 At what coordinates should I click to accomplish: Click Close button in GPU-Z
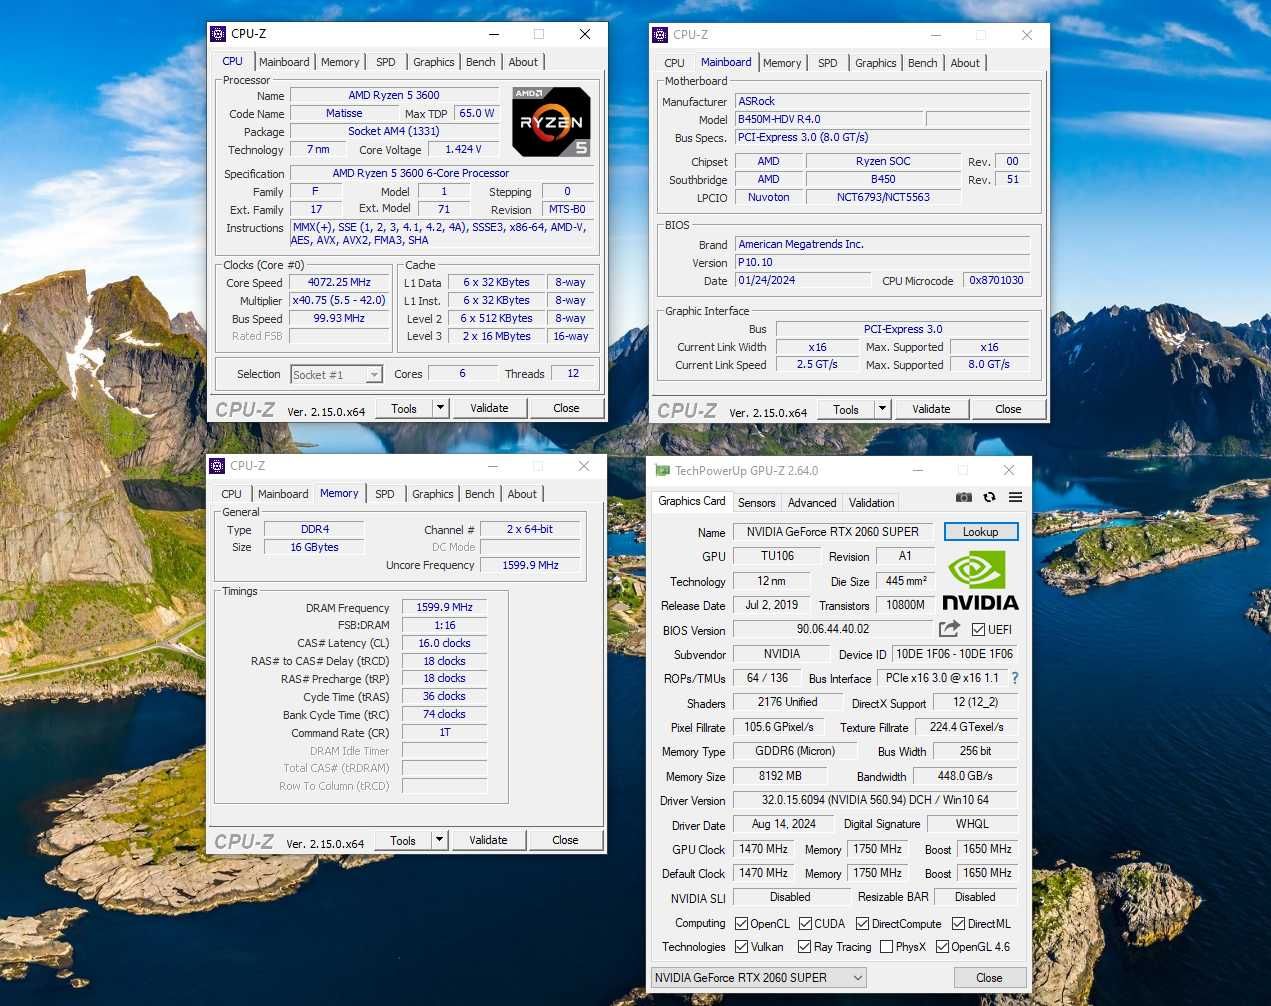coord(989,978)
